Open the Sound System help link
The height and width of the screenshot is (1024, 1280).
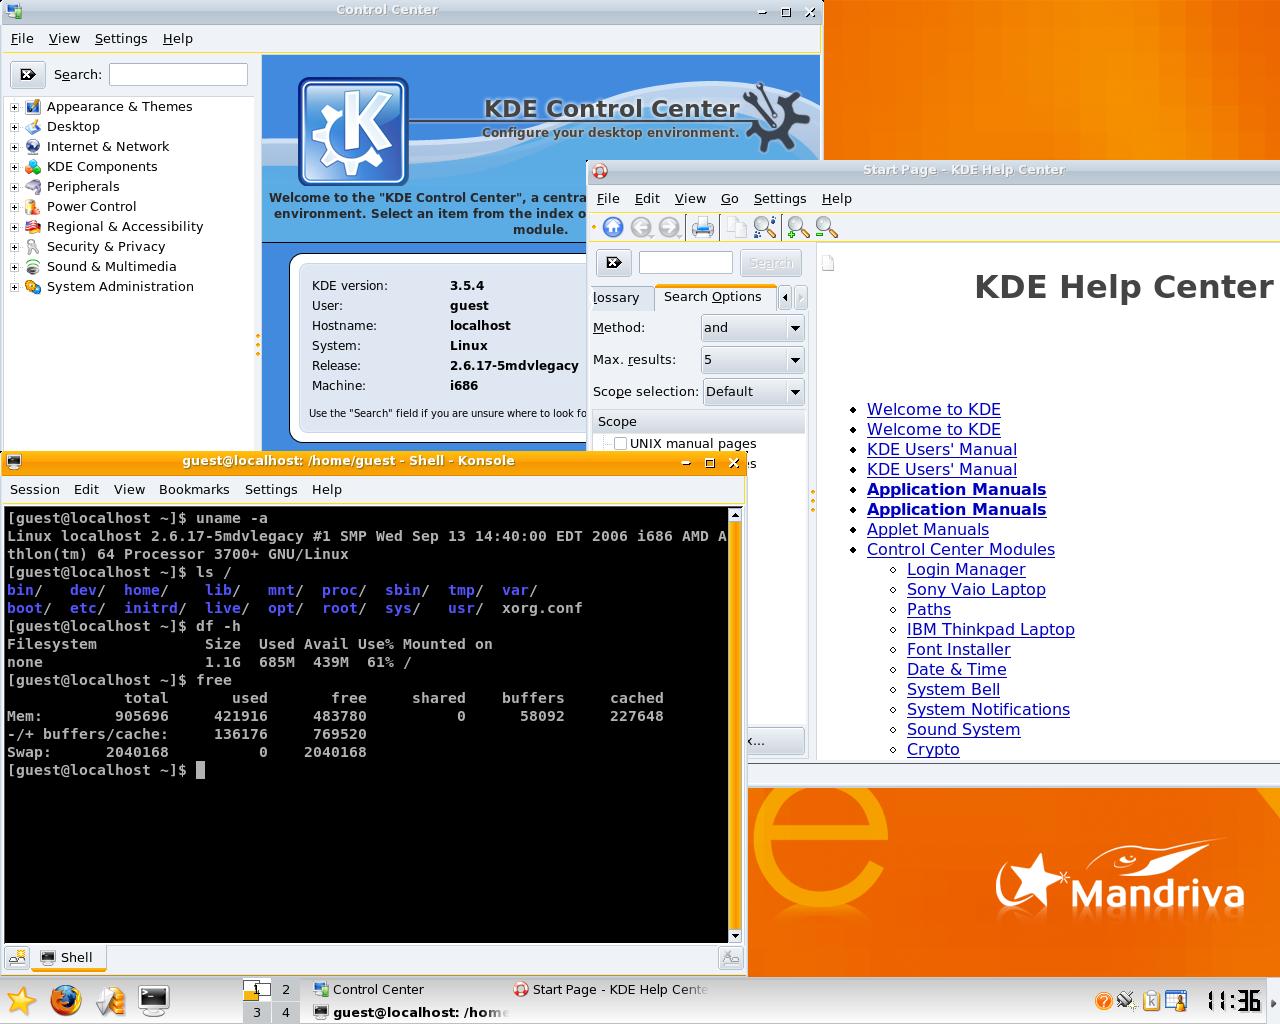(964, 729)
